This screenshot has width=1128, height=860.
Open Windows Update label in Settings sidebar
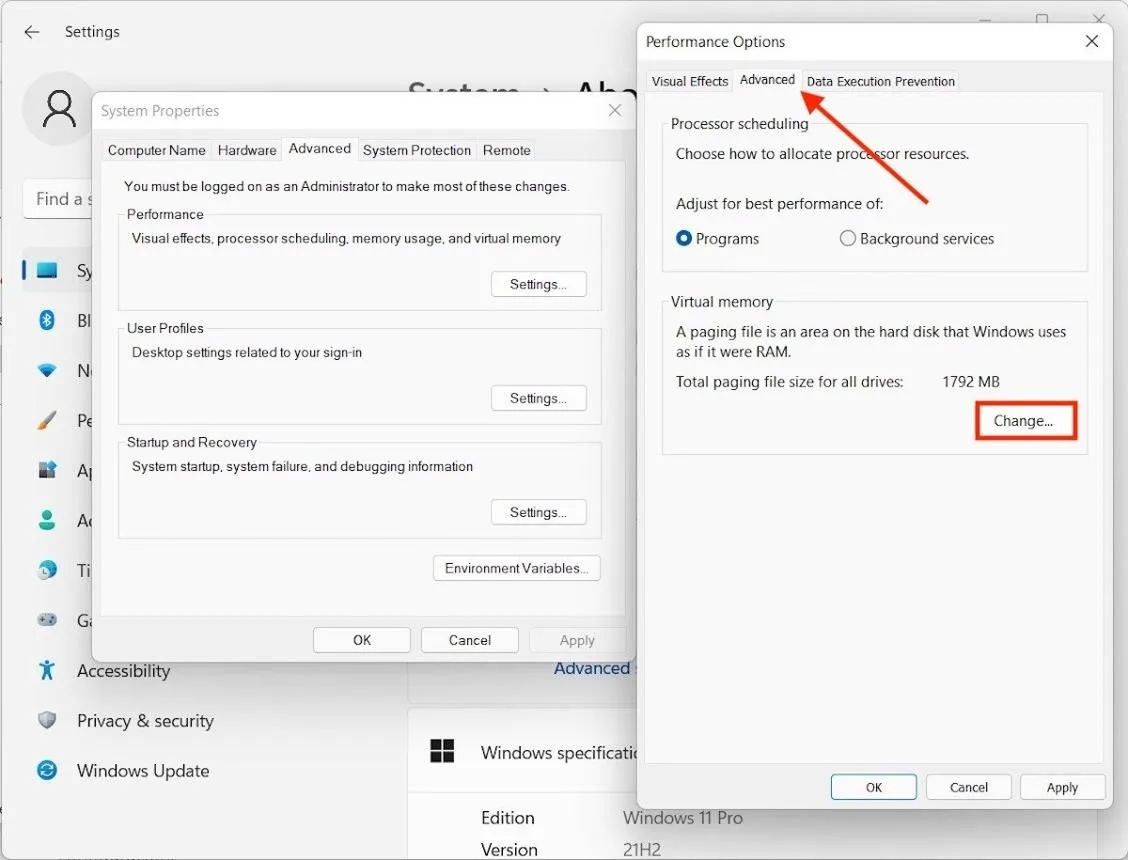tap(143, 771)
